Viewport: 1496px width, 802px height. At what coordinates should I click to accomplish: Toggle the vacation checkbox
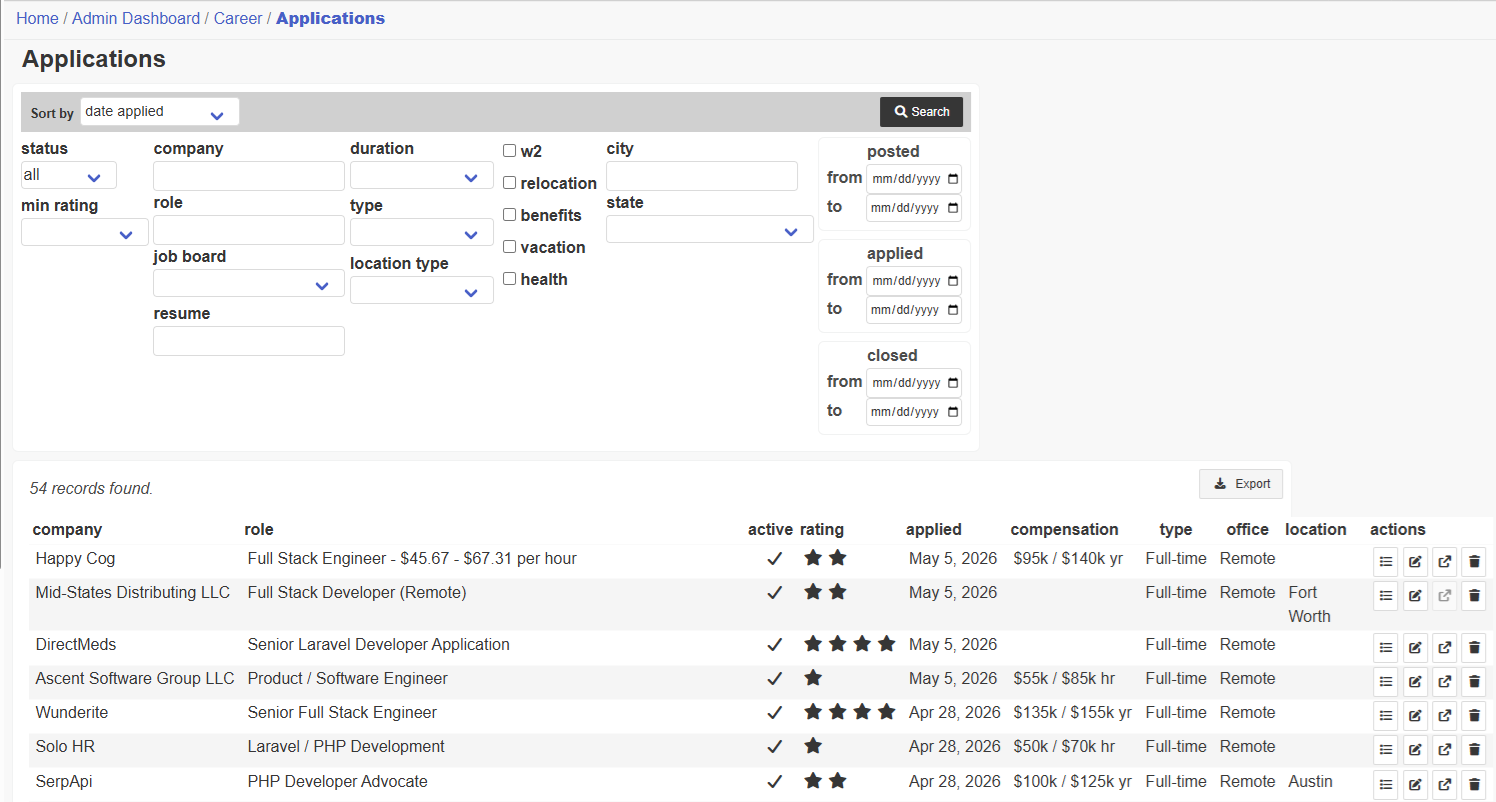point(510,247)
